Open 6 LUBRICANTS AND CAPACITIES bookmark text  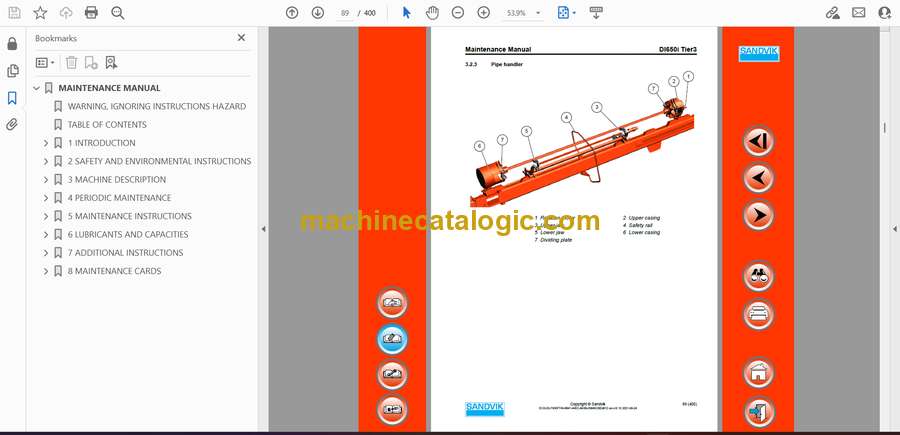(x=127, y=235)
